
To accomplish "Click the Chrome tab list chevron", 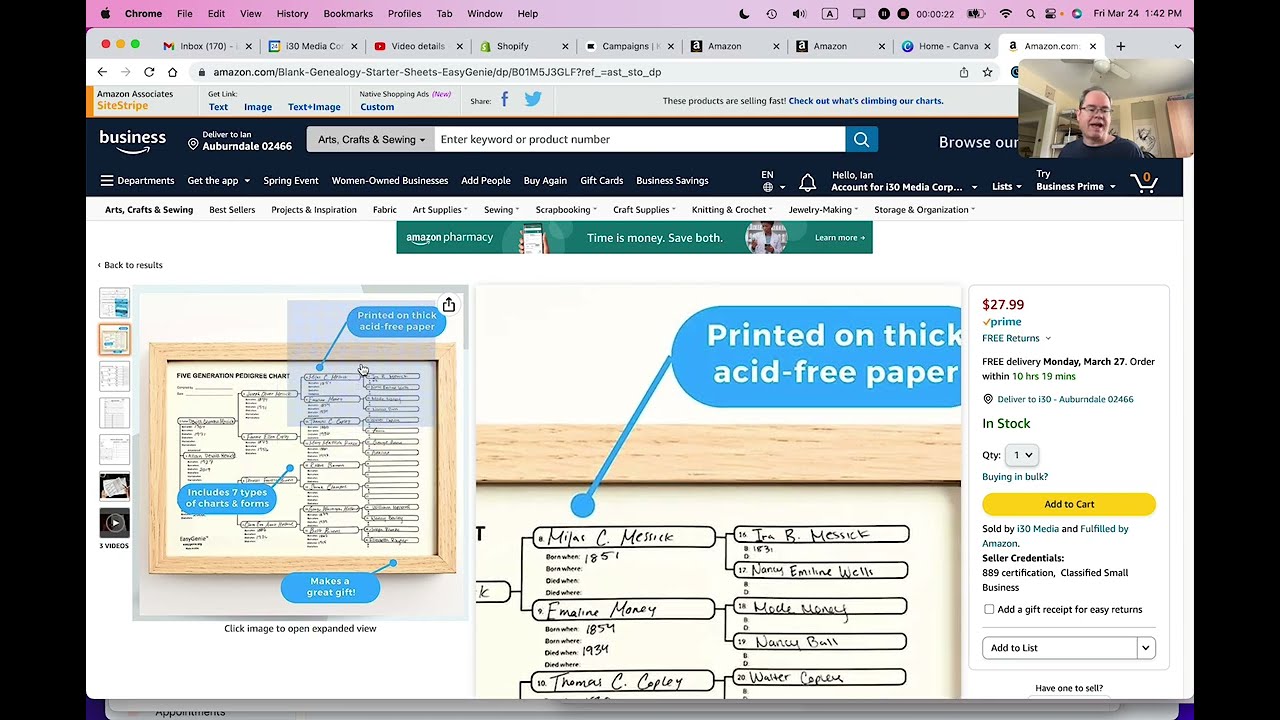I will 1177,46.
